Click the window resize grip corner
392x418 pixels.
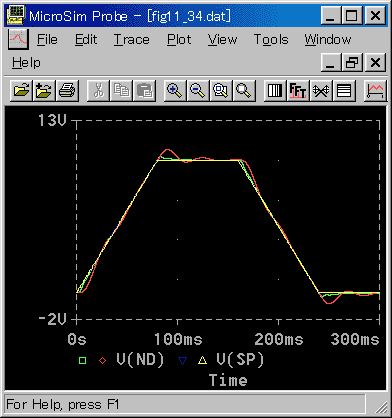(x=380, y=406)
